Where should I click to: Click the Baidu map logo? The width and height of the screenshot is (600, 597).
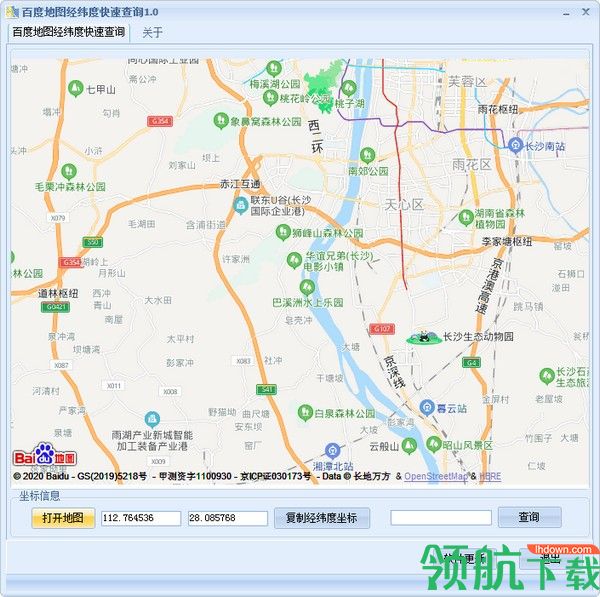(x=45, y=454)
